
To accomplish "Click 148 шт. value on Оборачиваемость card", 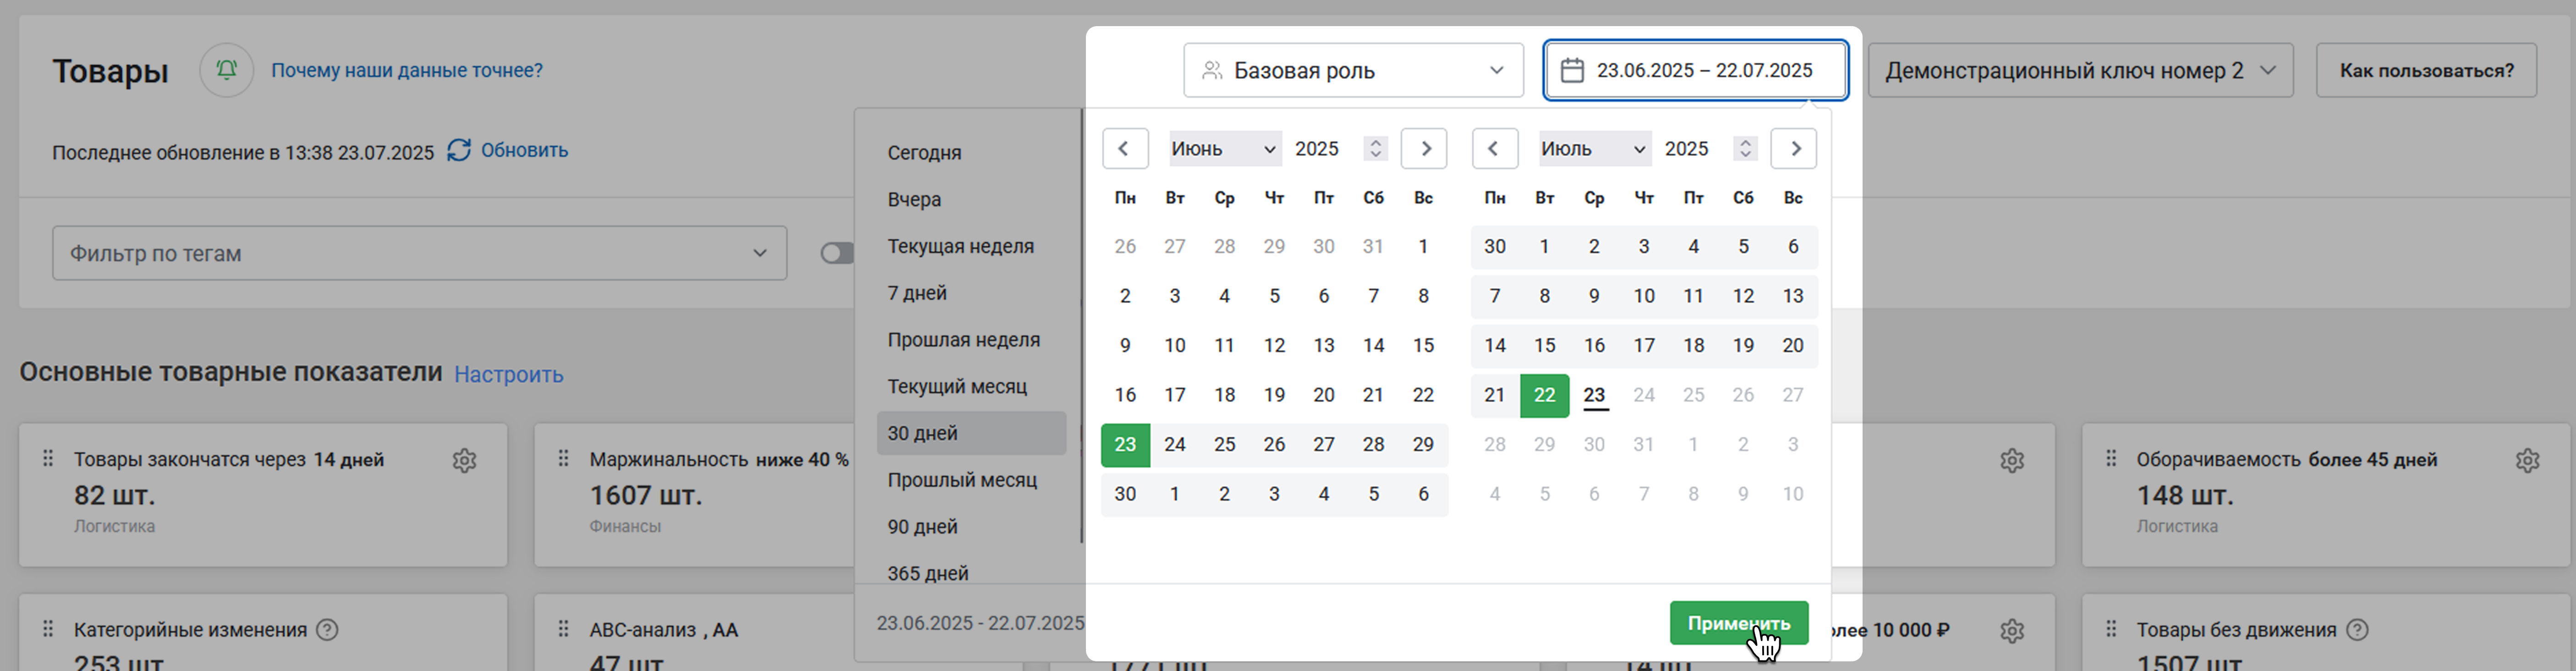I will (x=2185, y=495).
